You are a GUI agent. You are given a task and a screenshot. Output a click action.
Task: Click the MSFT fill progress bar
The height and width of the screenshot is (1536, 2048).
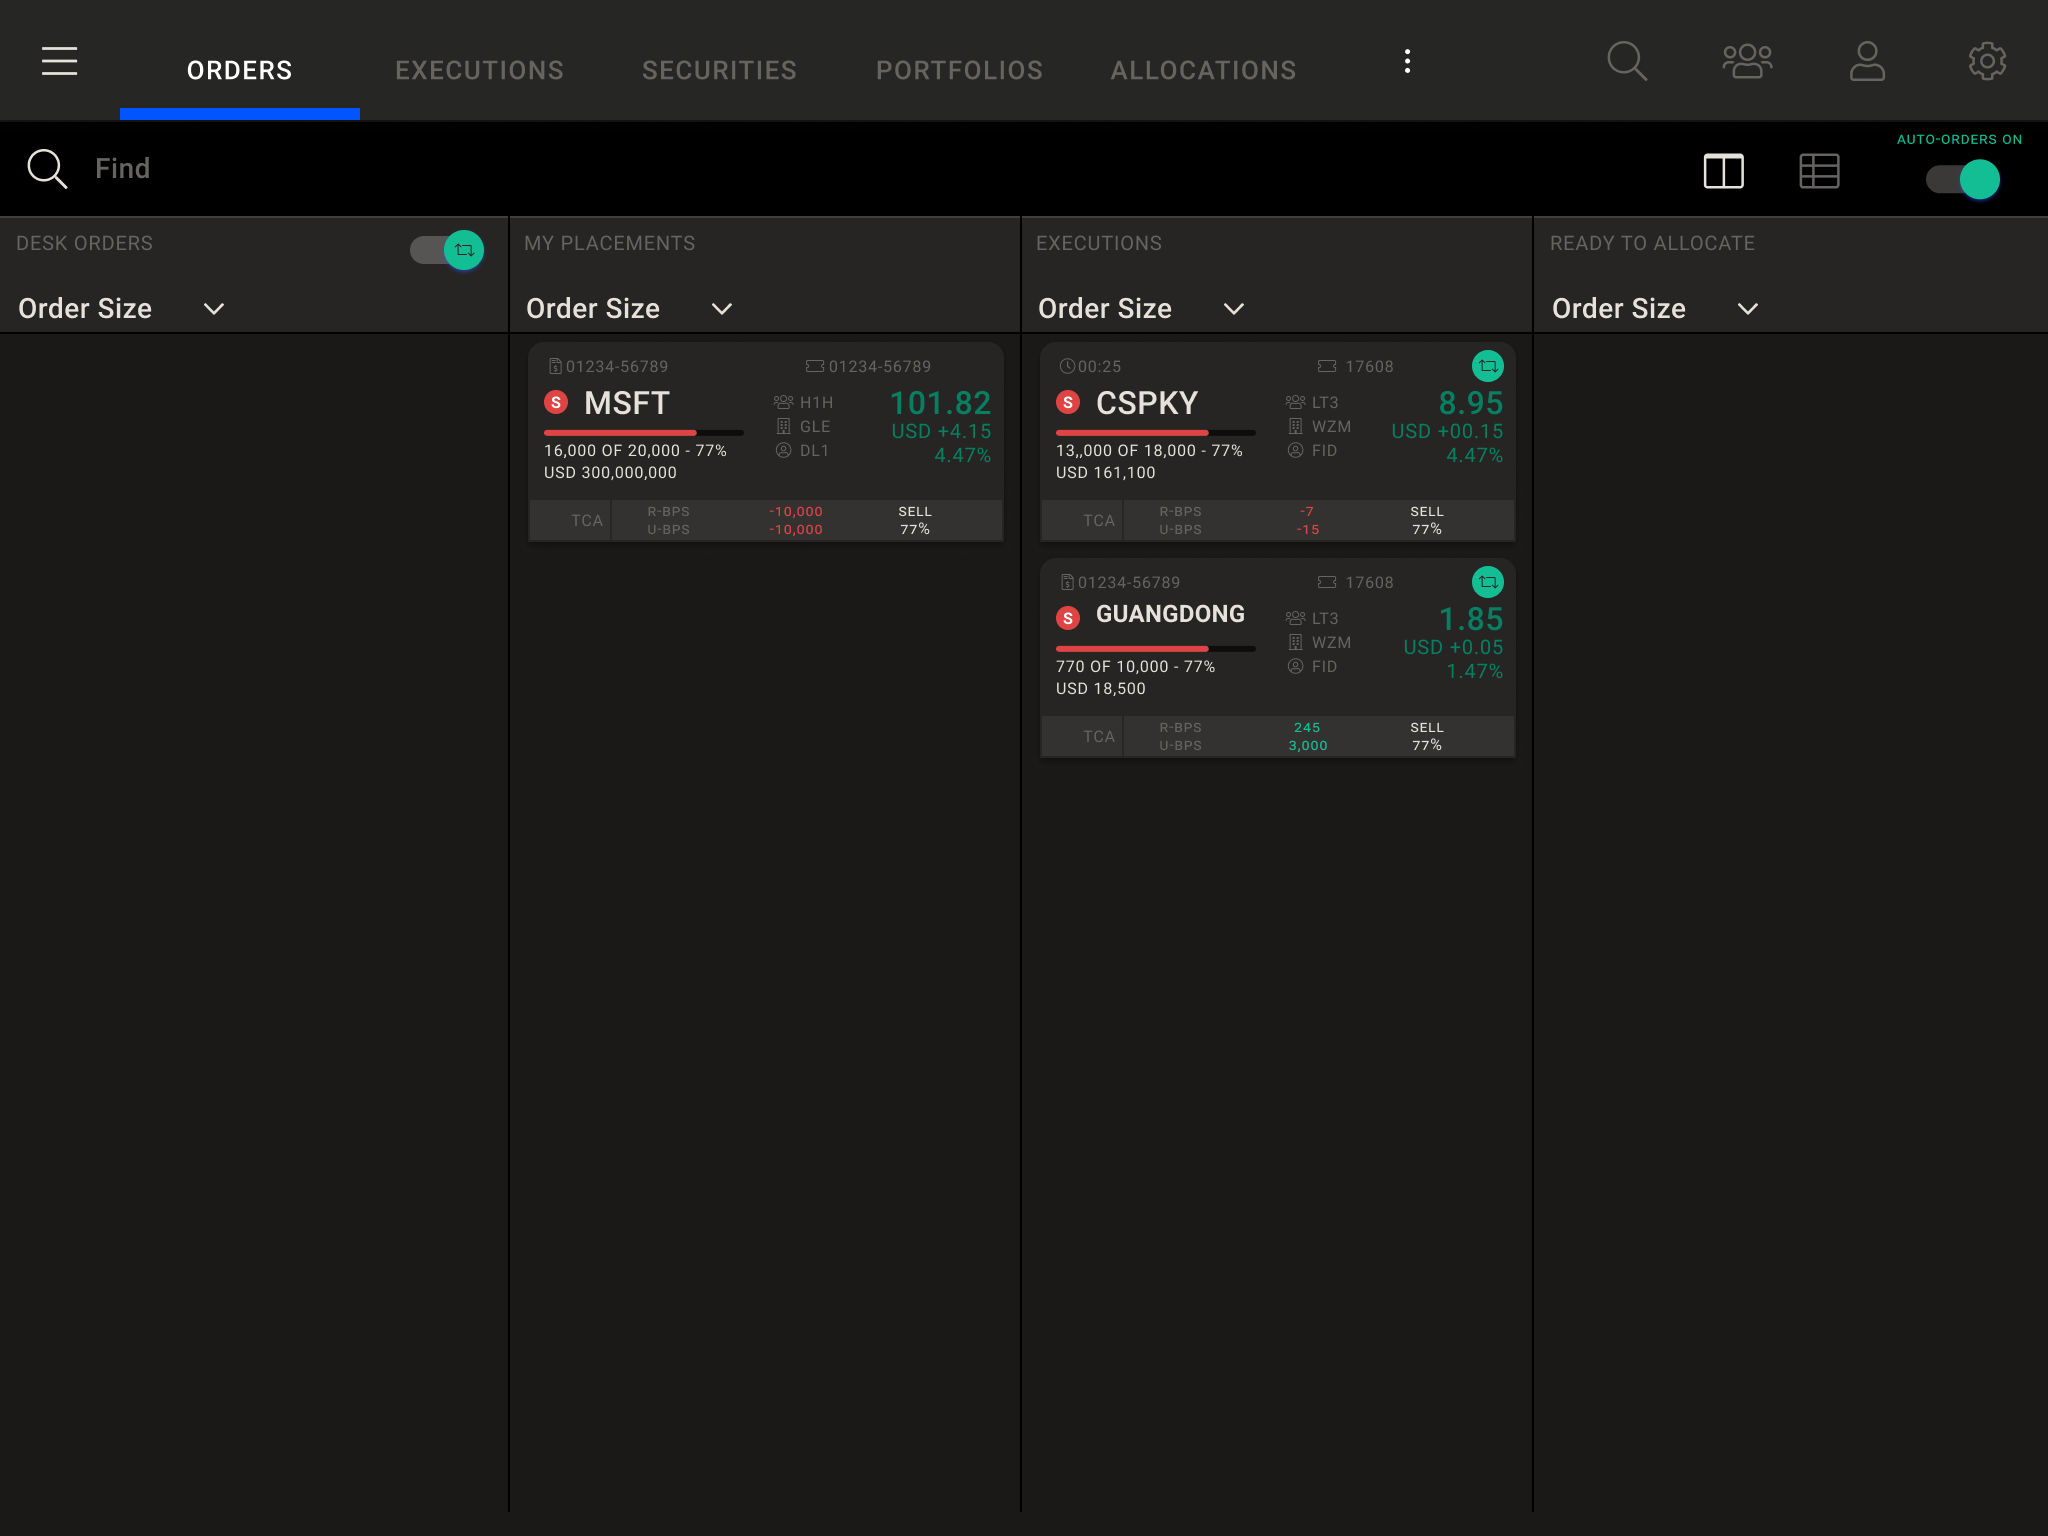(x=643, y=433)
